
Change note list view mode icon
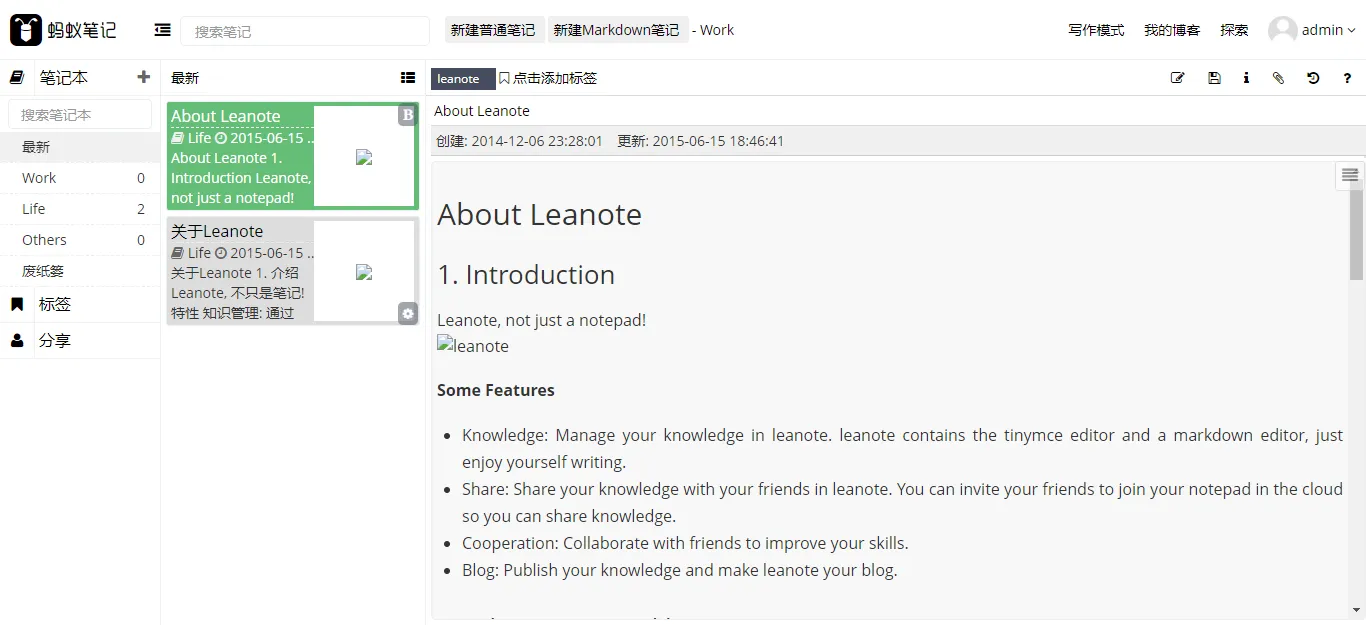407,77
